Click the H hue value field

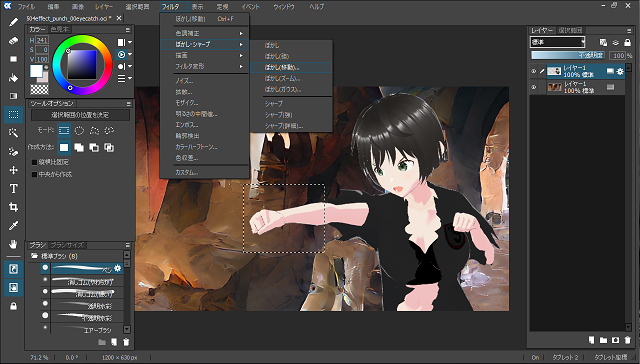(x=42, y=40)
